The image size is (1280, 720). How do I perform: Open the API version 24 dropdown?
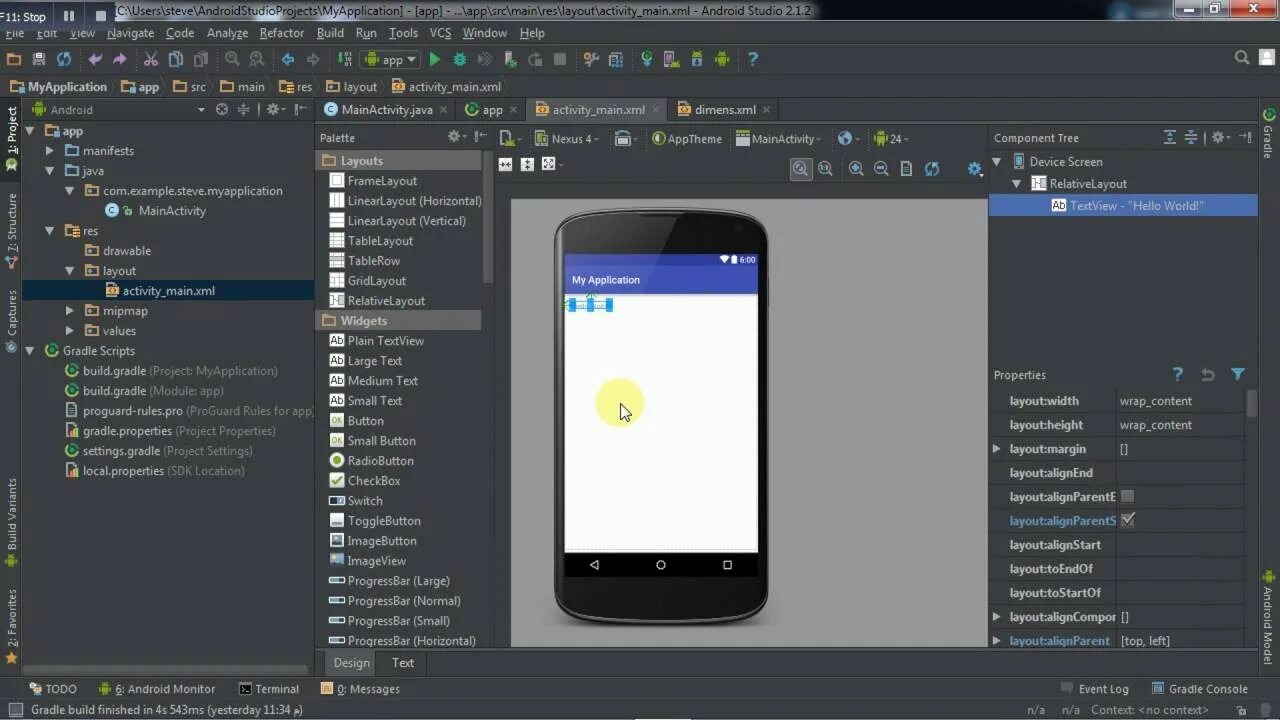point(893,138)
